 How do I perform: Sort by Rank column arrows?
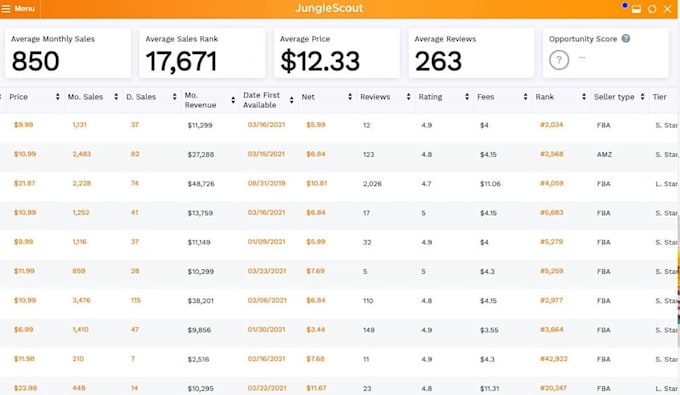tap(584, 97)
